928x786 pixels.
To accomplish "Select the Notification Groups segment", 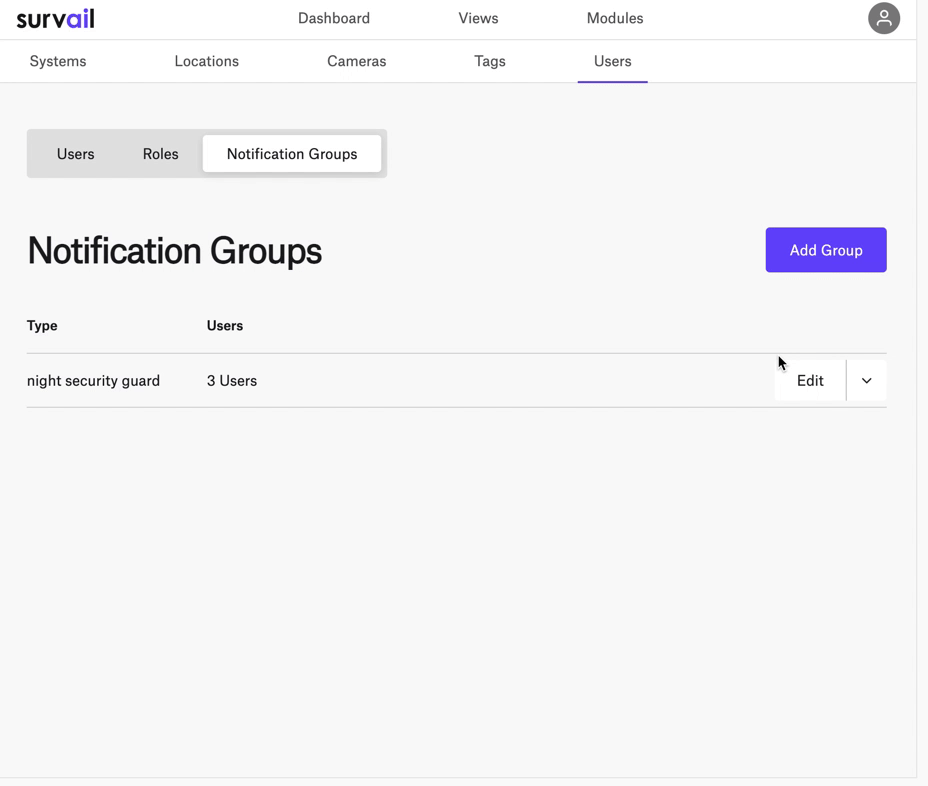I will [292, 154].
